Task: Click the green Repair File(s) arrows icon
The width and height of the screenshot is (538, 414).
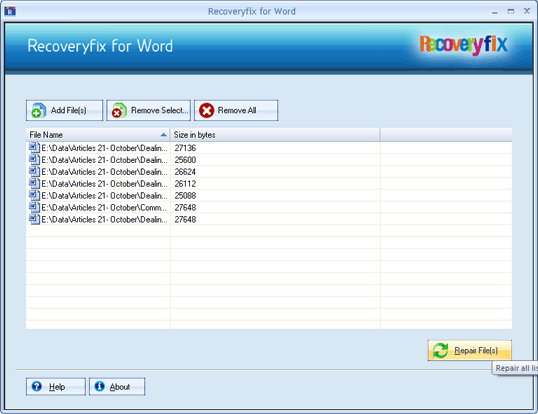Action: (x=440, y=350)
